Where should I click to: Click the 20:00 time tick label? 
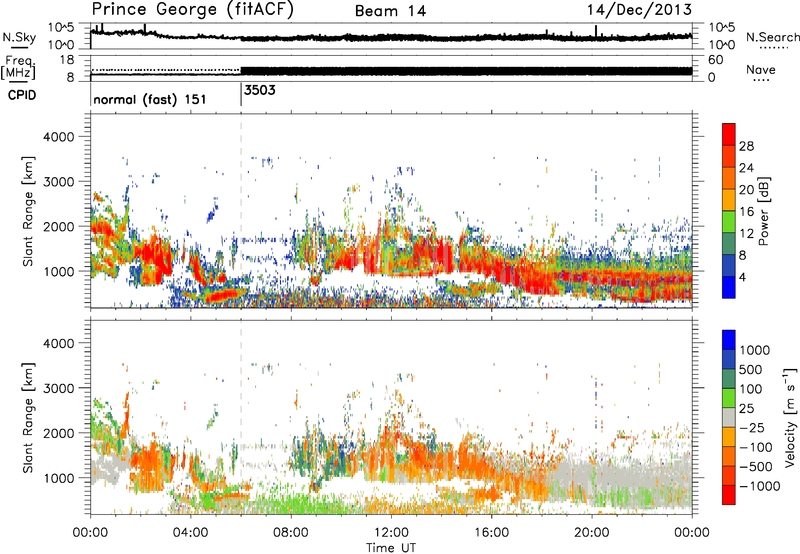click(592, 533)
